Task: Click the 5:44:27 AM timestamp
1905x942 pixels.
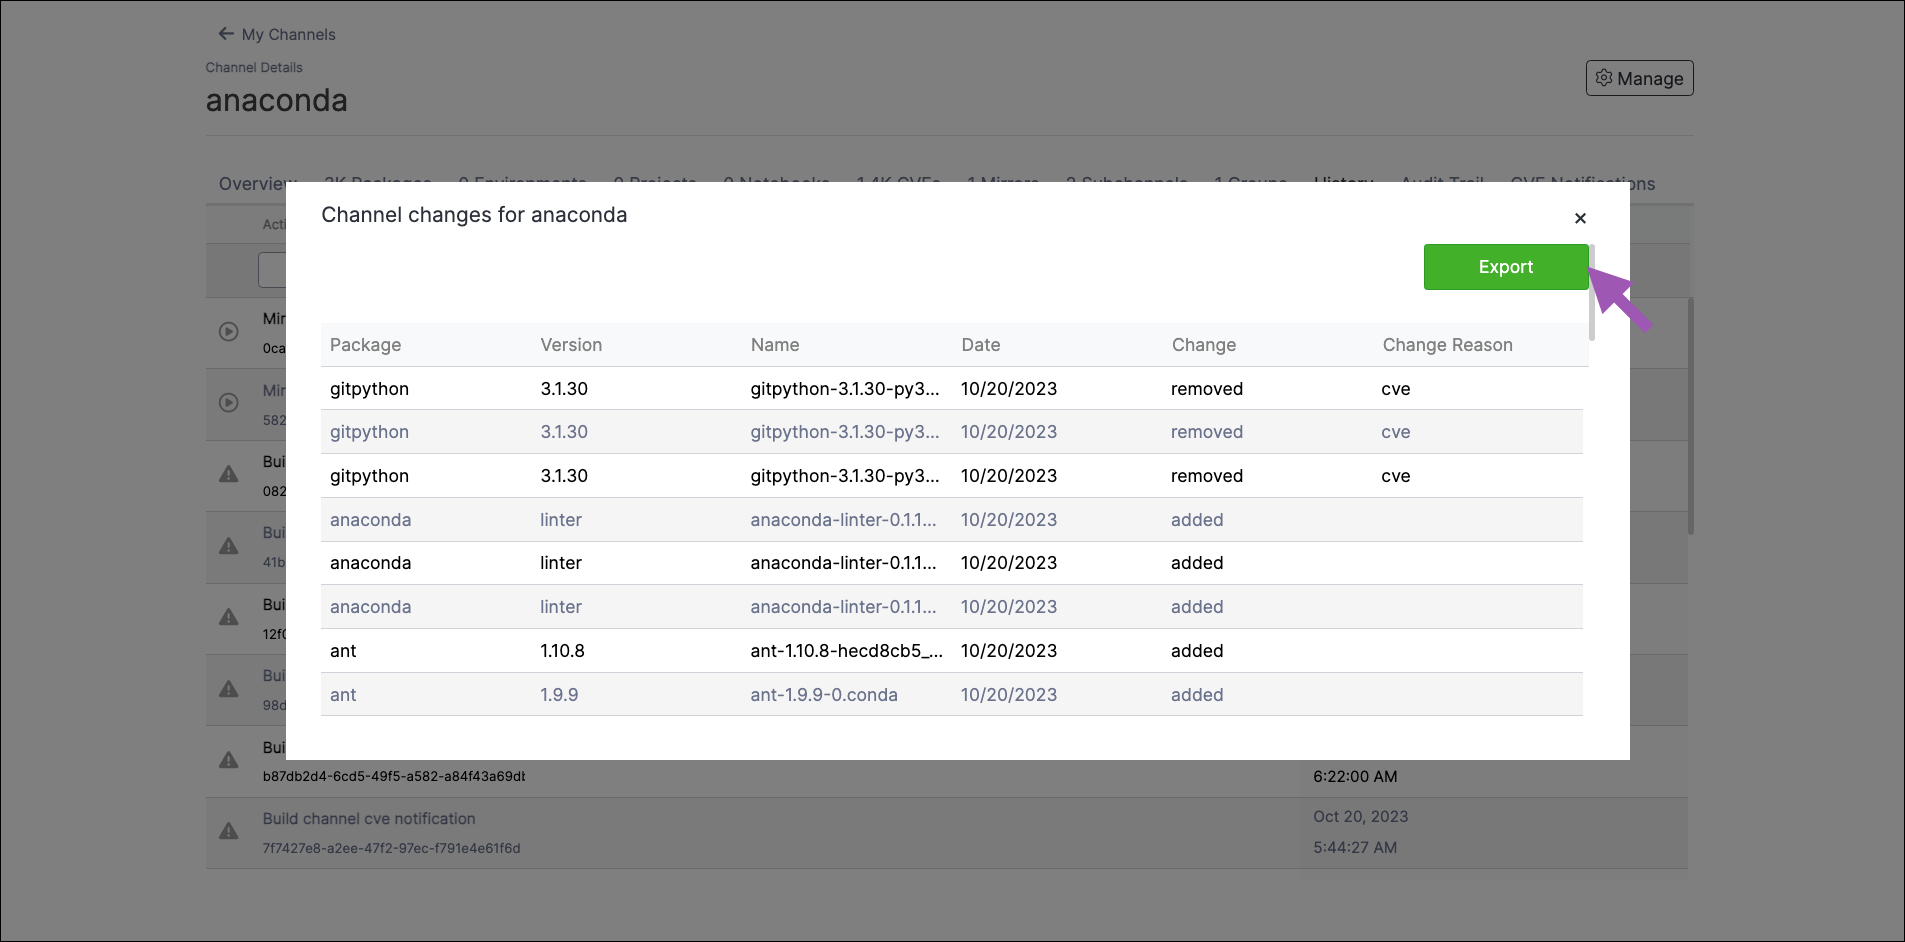Action: pyautogui.click(x=1355, y=847)
